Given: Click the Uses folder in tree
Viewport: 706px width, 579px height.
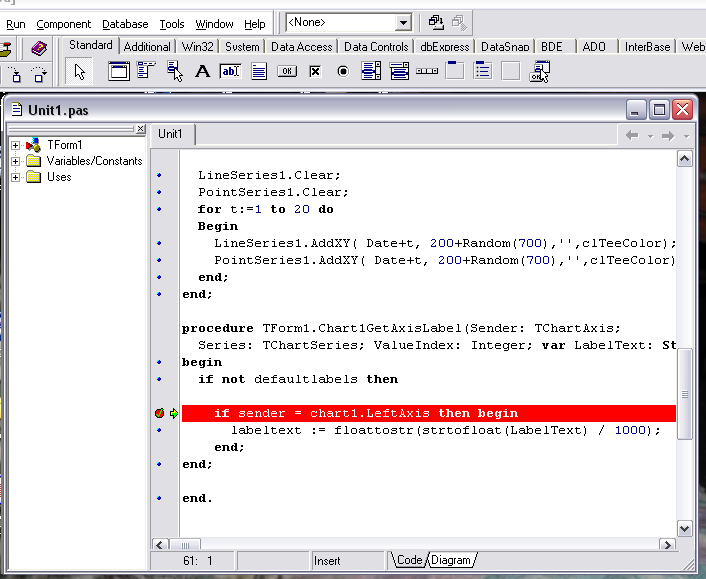Looking at the screenshot, I should [x=59, y=177].
